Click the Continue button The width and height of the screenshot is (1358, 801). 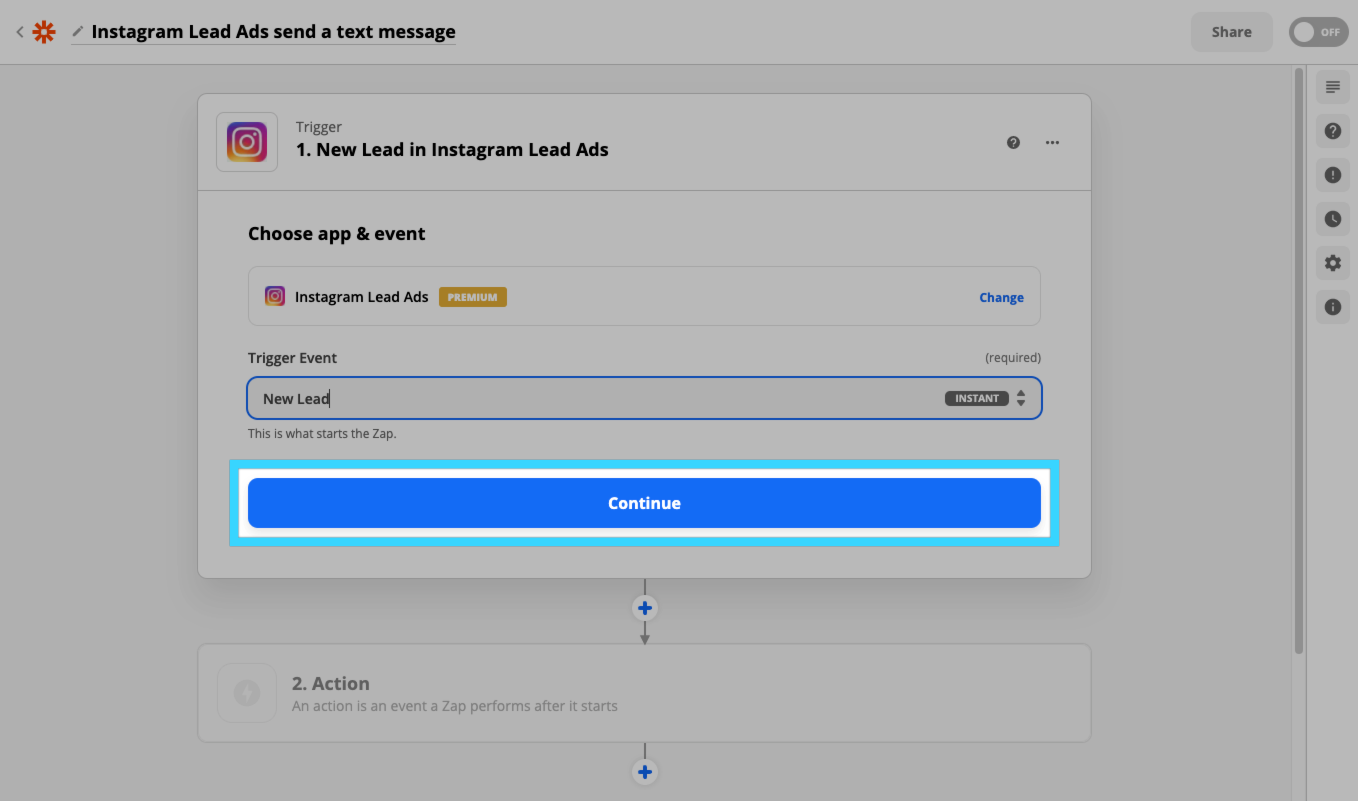click(x=644, y=503)
